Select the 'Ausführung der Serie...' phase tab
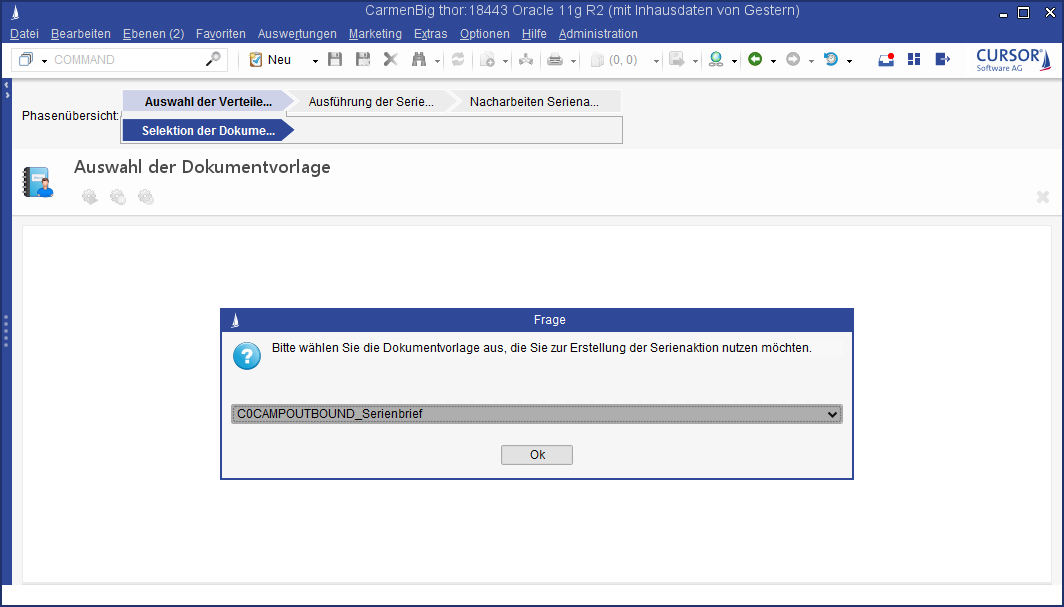1064x607 pixels. 371,102
